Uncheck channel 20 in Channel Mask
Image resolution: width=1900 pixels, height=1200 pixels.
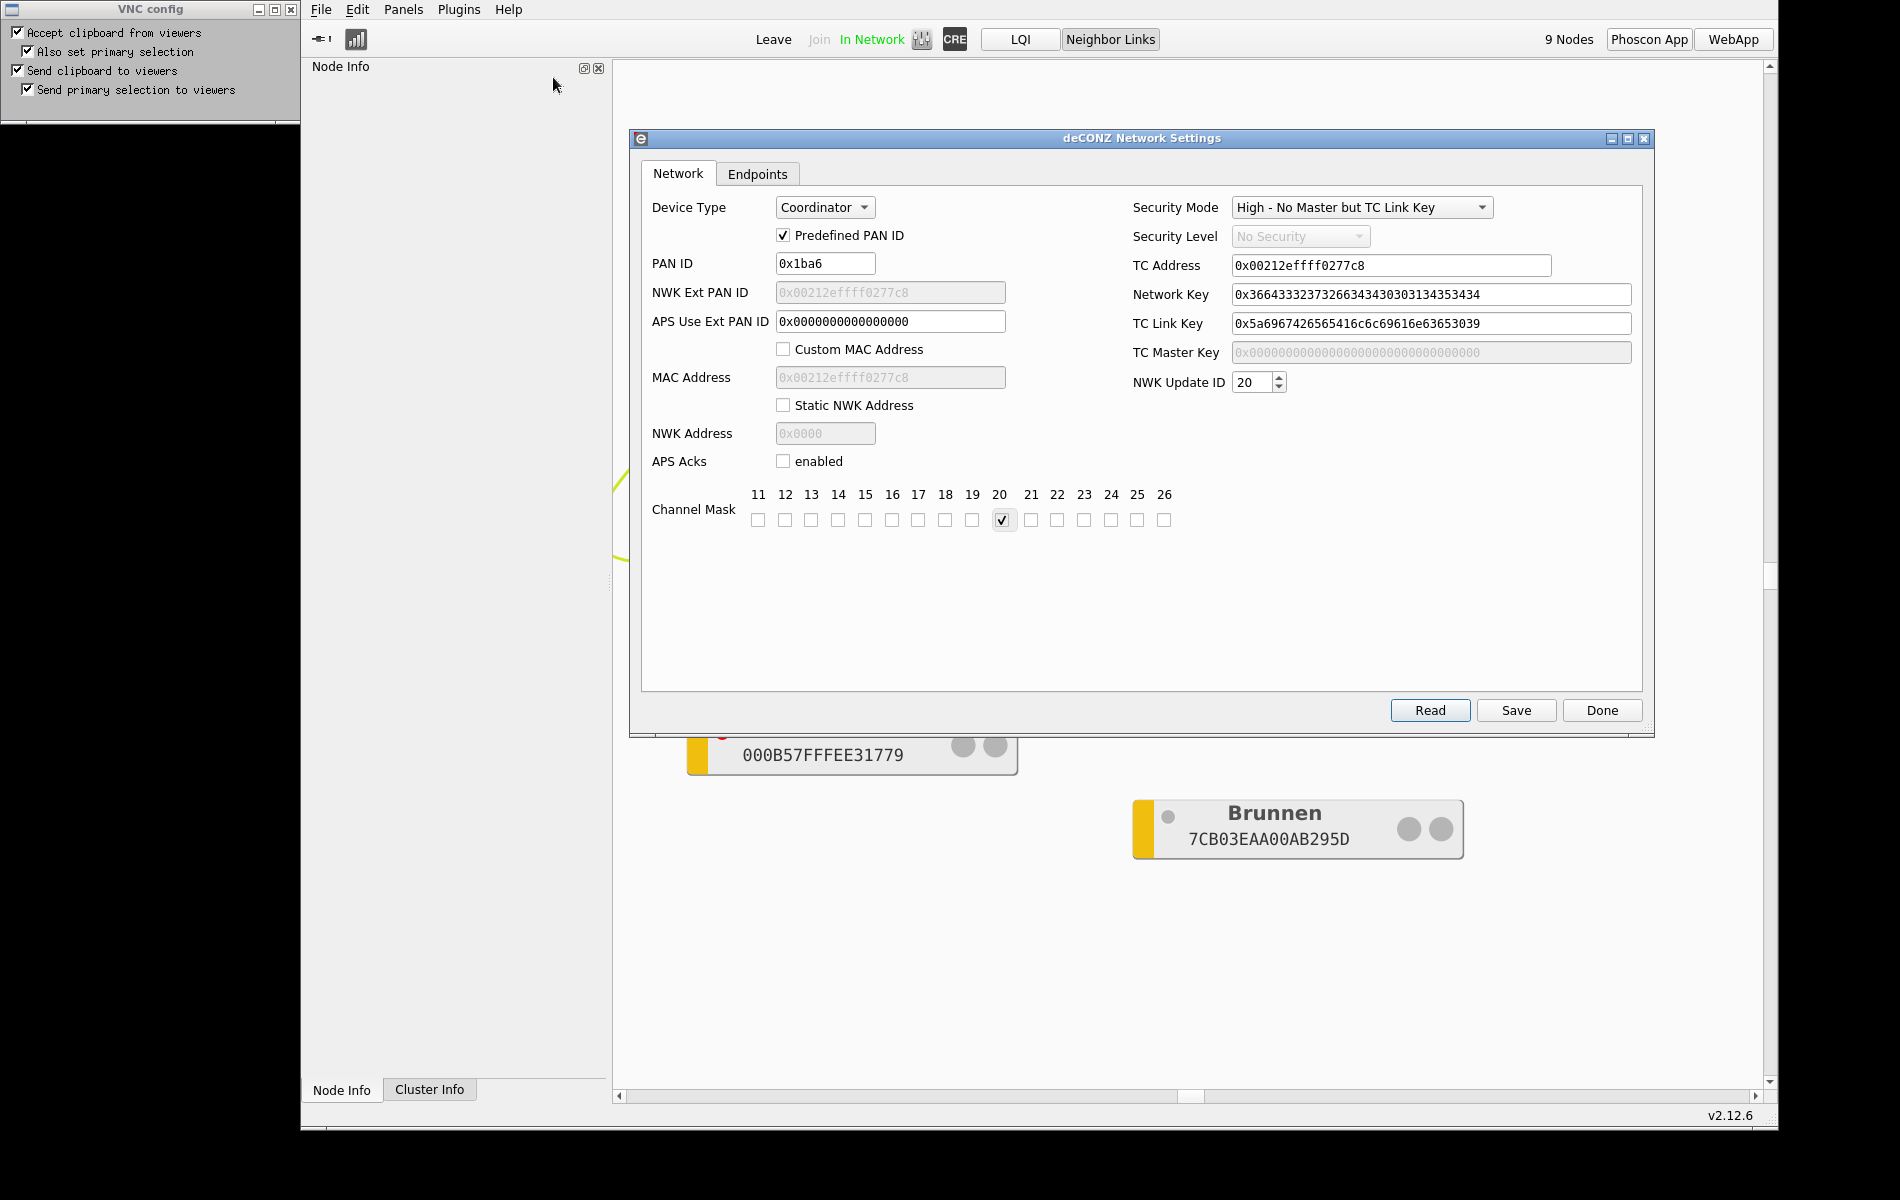point(1002,520)
